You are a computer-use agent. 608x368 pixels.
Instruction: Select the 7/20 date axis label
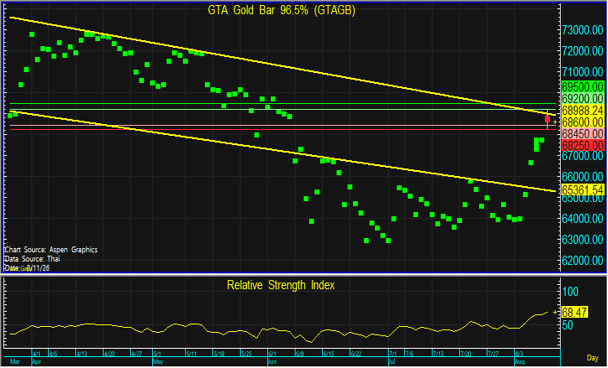[x=466, y=354]
